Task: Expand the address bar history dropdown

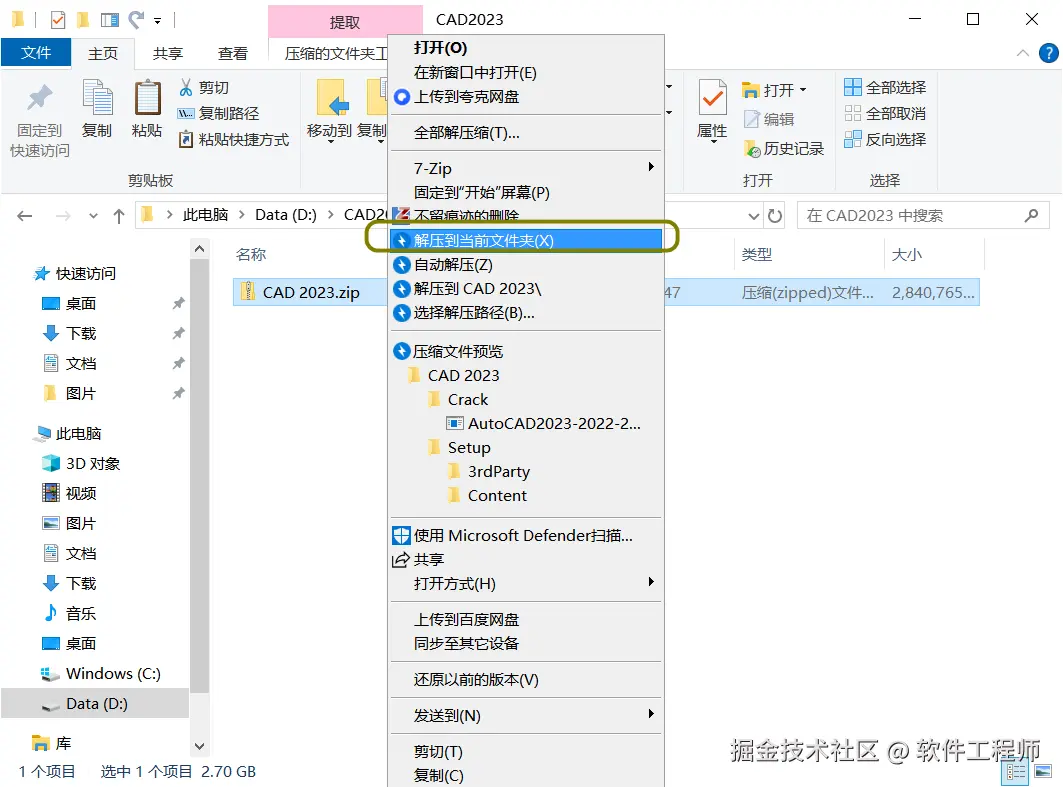Action: (x=753, y=216)
